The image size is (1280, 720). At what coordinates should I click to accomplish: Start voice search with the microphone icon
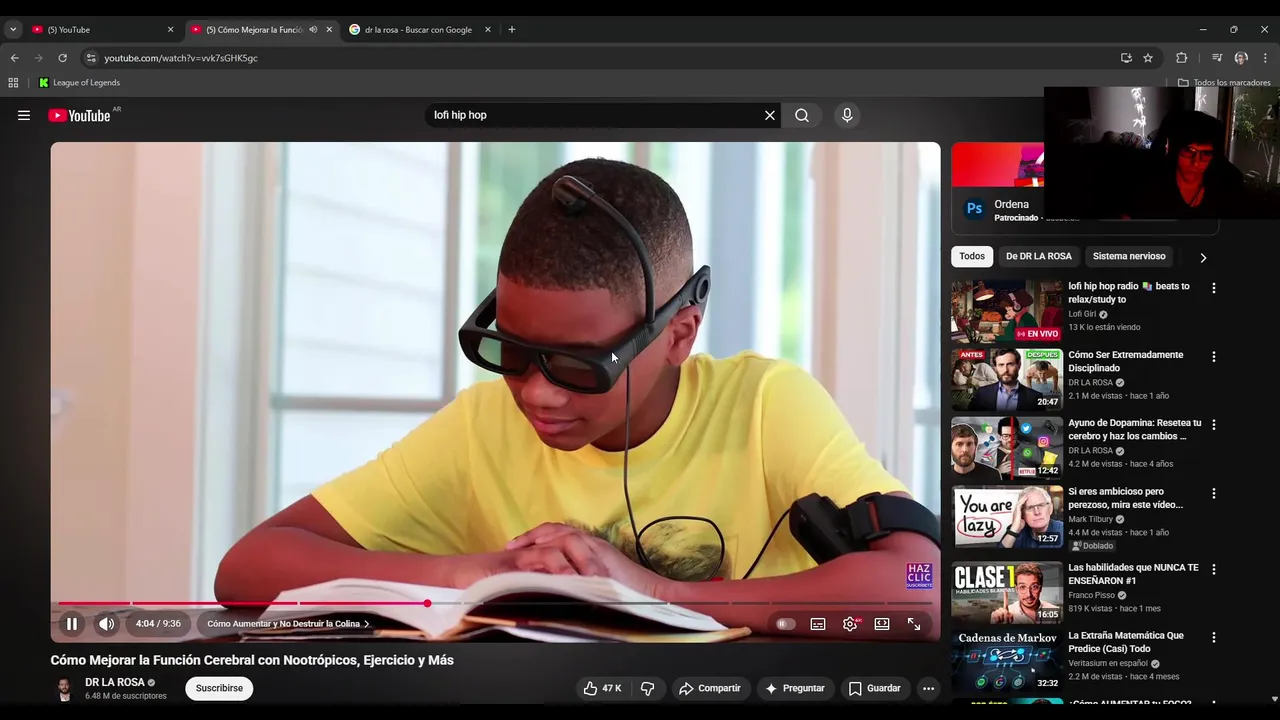tap(847, 115)
